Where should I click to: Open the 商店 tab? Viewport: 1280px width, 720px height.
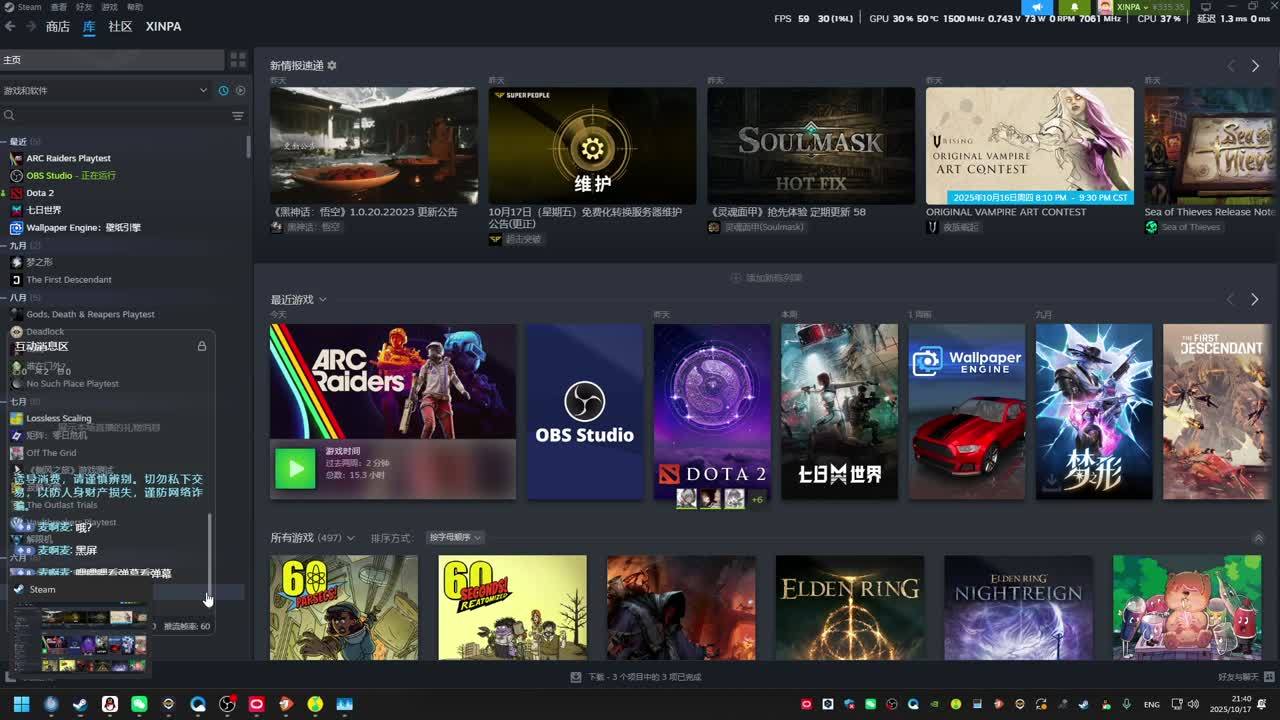[58, 27]
